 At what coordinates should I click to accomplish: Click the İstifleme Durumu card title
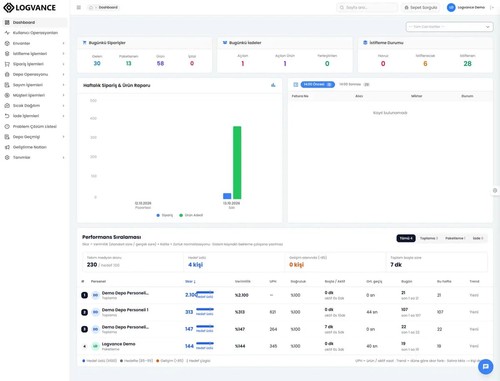click(x=386, y=43)
